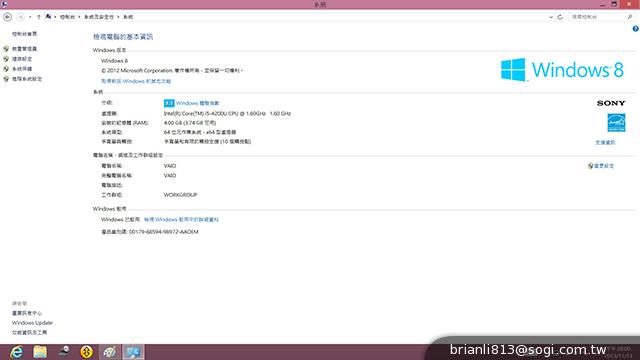Screen dimensions: 640x360
Task: Click the Energy Star logo image
Action: pyautogui.click(x=616, y=123)
